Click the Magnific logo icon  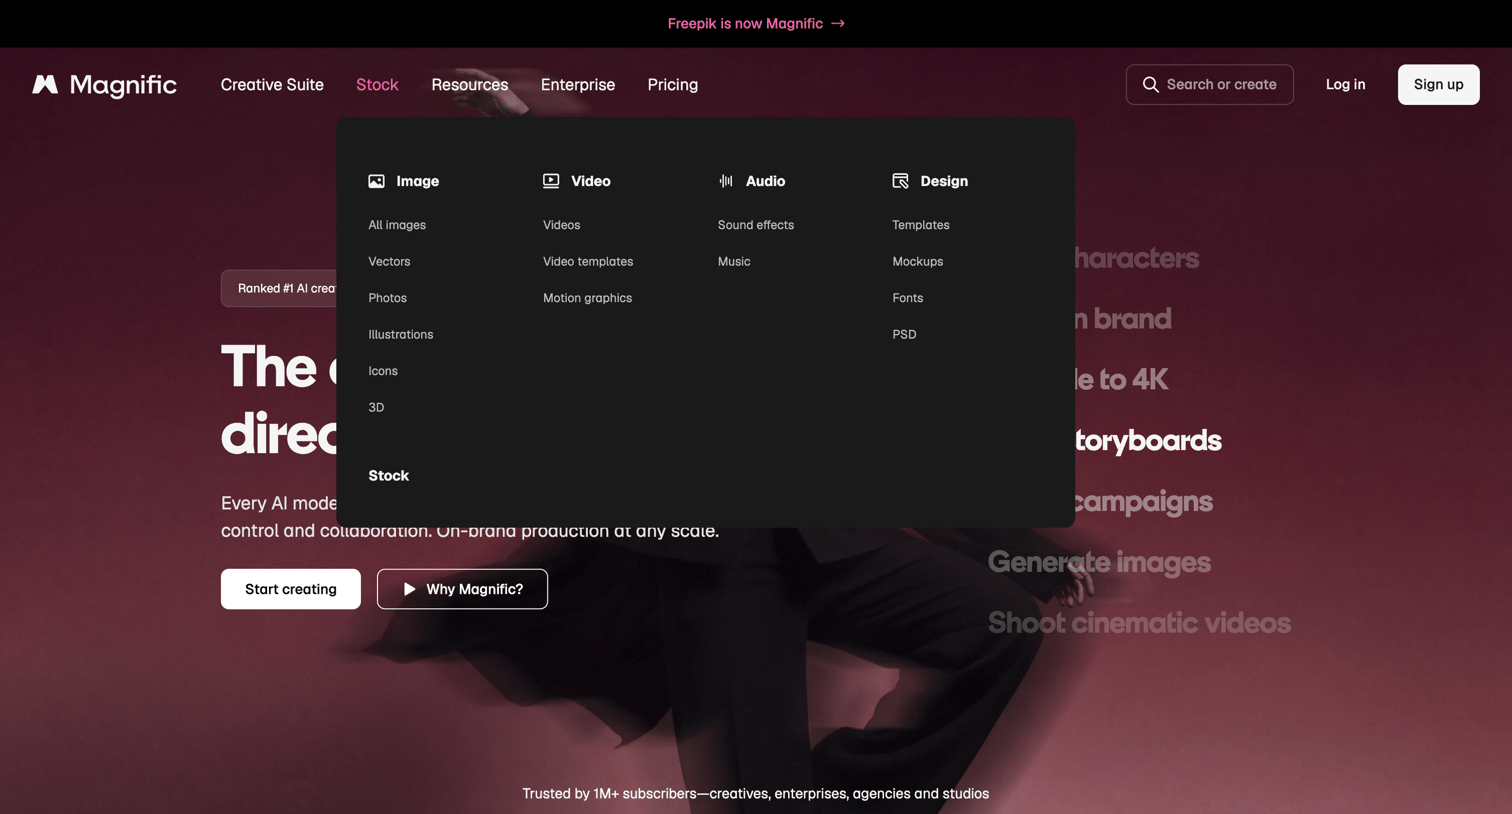click(45, 85)
